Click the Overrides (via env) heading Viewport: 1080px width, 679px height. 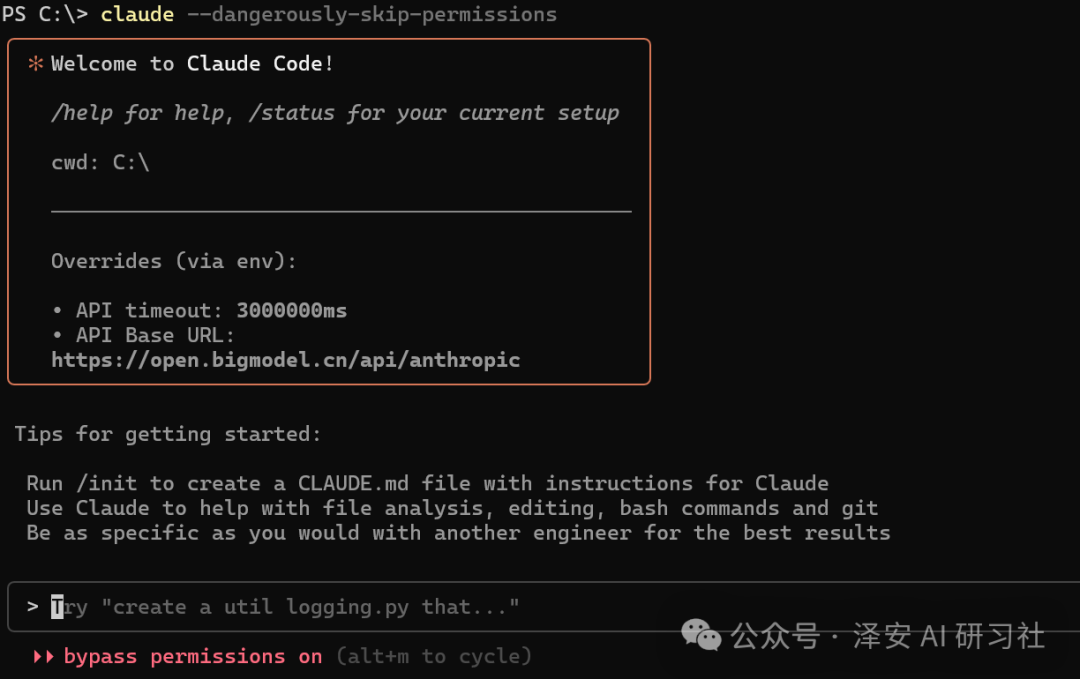174,262
